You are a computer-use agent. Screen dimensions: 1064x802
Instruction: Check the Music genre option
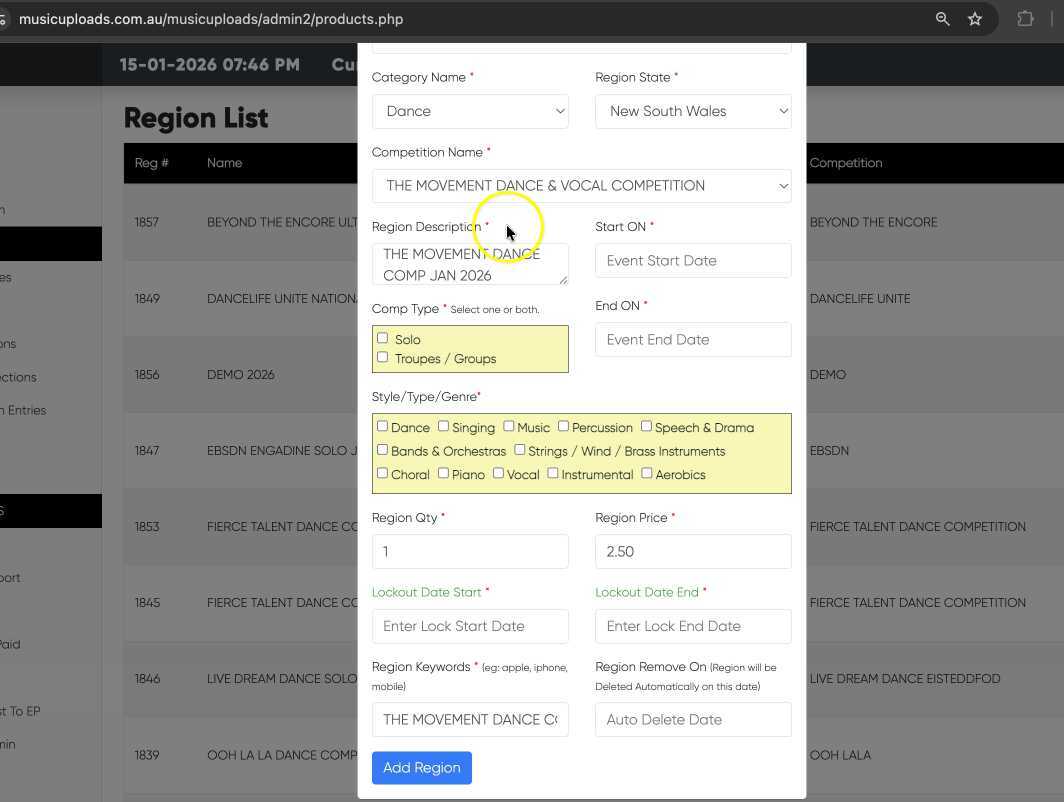pyautogui.click(x=508, y=426)
